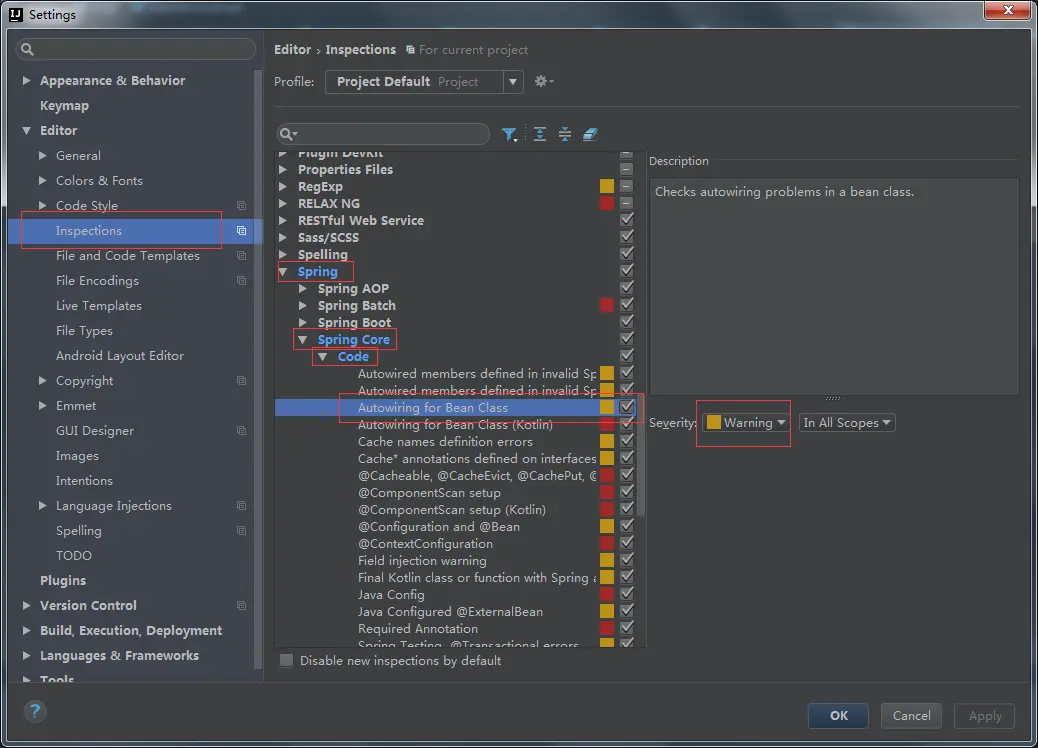1038x748 pixels.
Task: Open the Severity Warning dropdown
Action: click(745, 422)
